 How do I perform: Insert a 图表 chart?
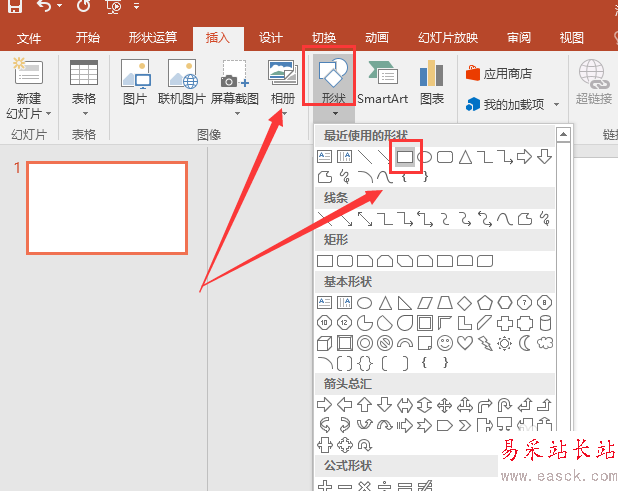(x=432, y=82)
